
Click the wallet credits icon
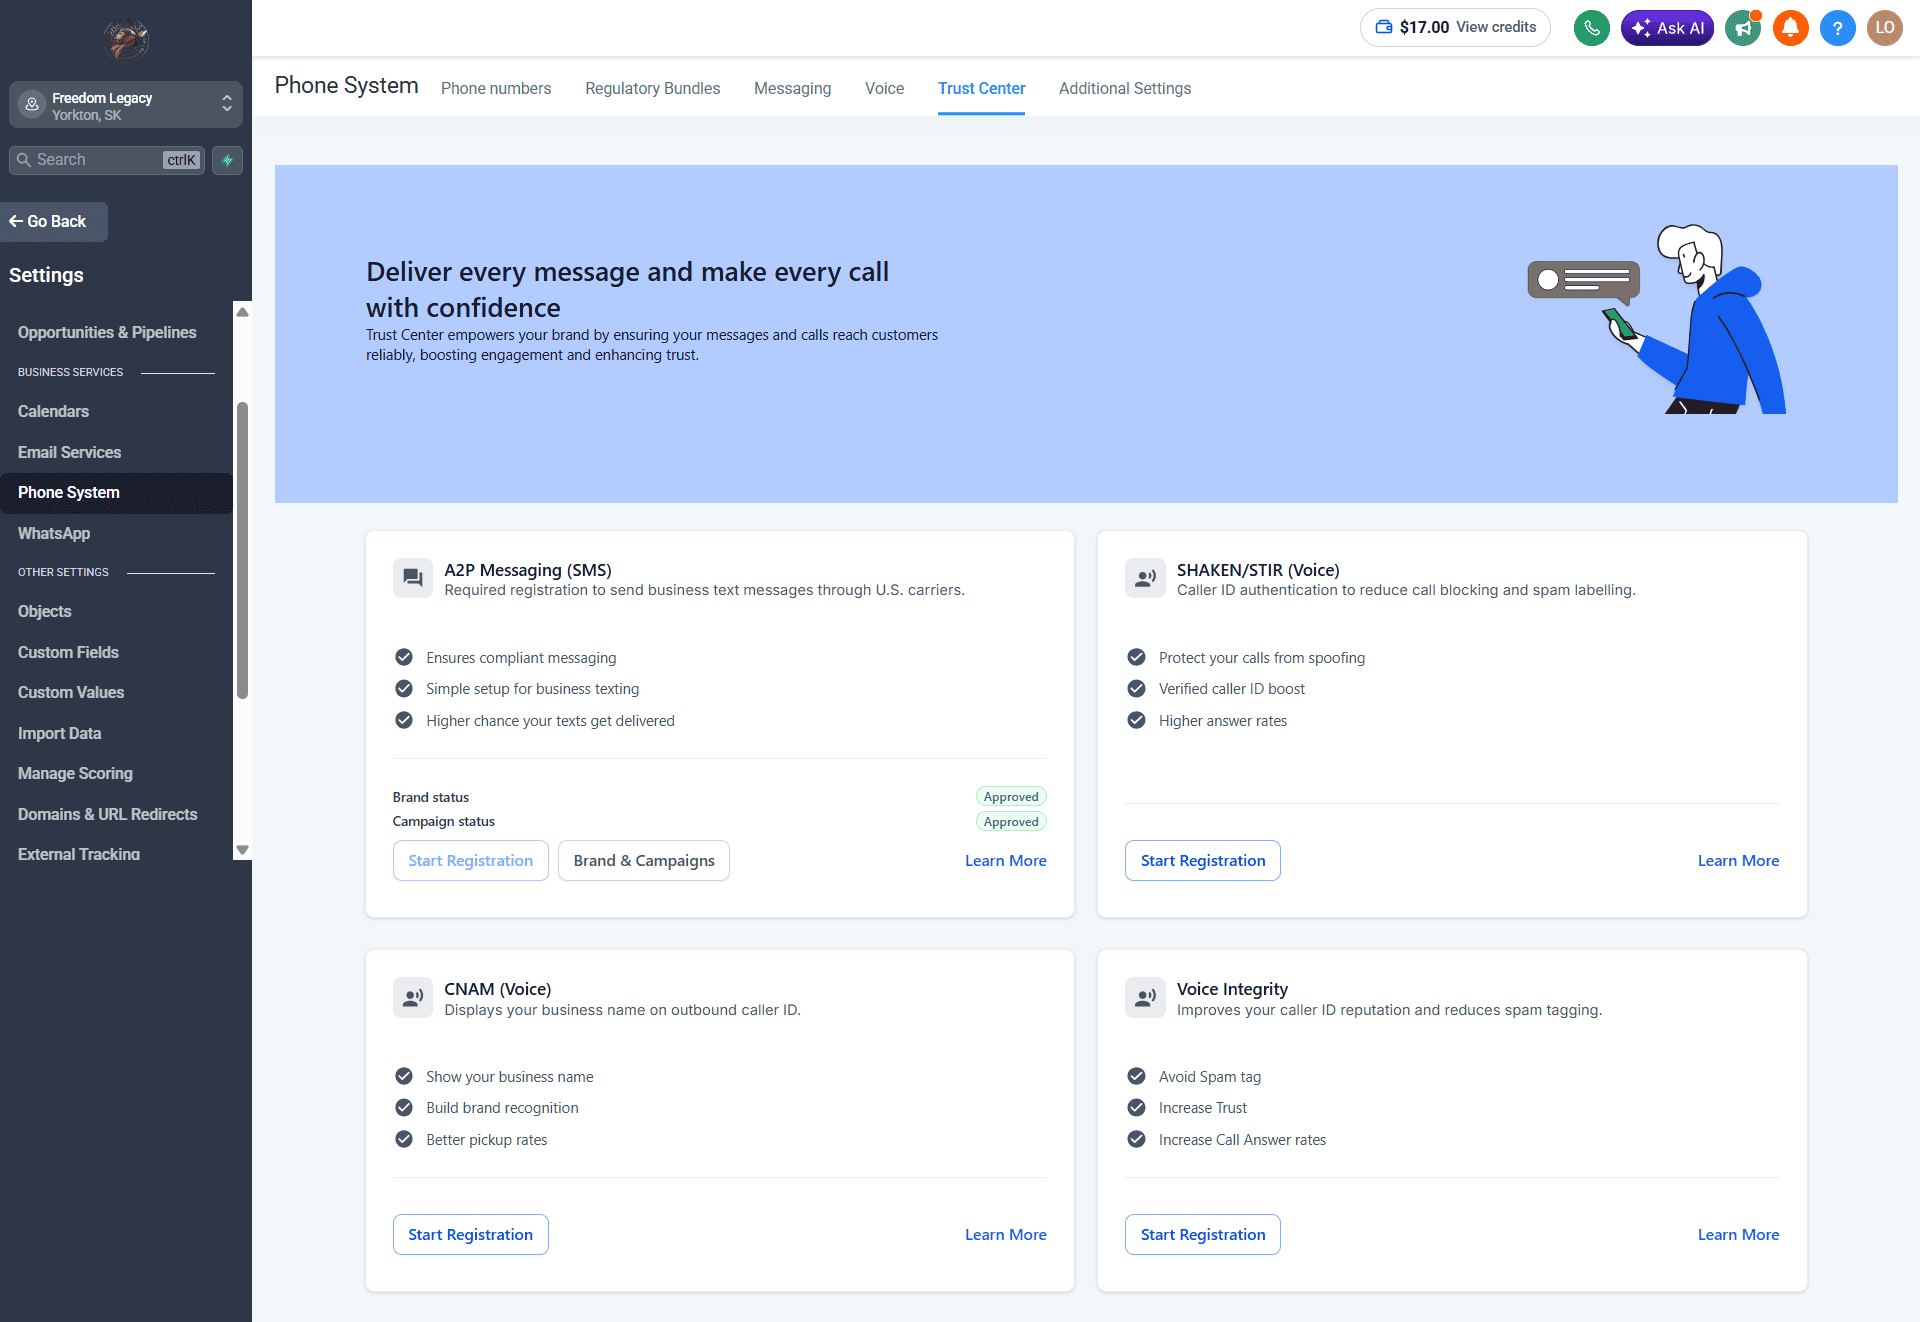pyautogui.click(x=1384, y=27)
